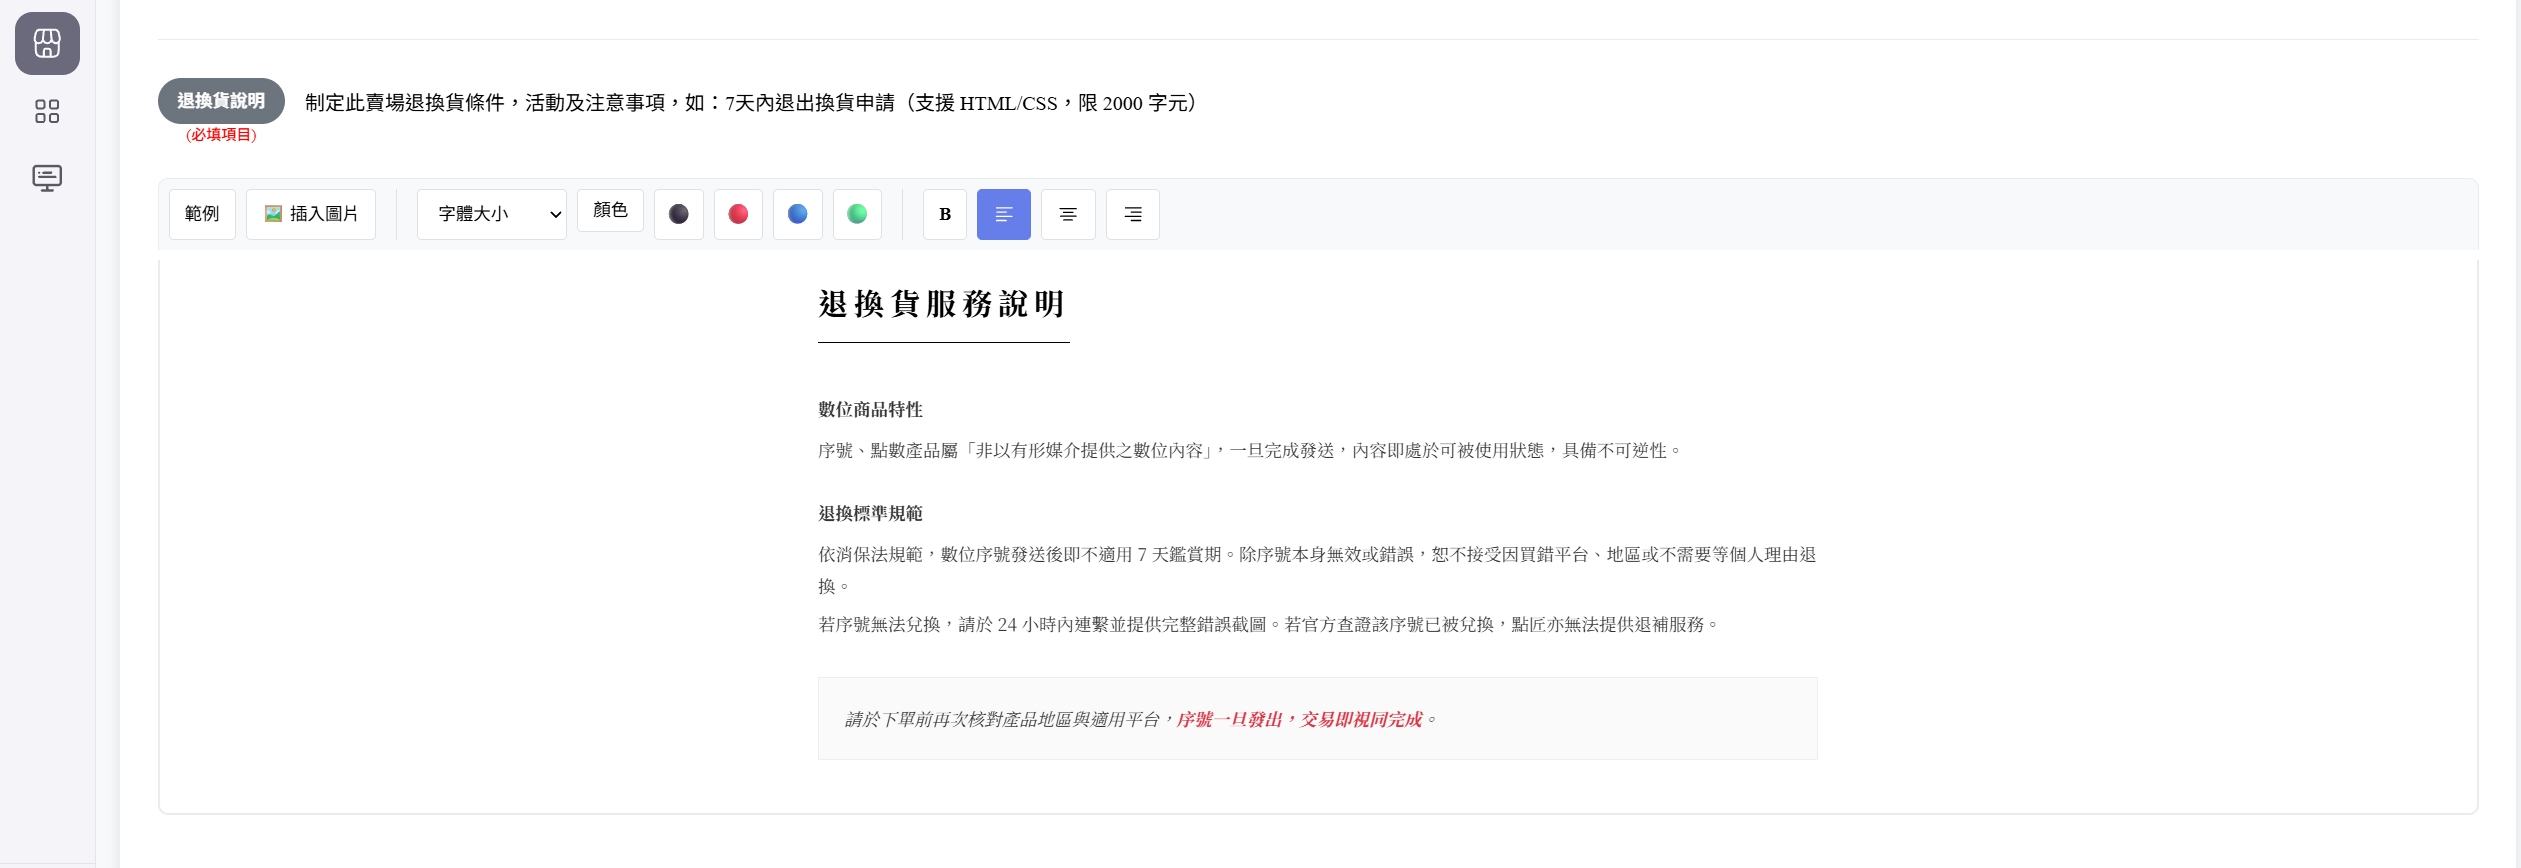Click the description text 制定此賣場退換貨條件

click(751, 103)
